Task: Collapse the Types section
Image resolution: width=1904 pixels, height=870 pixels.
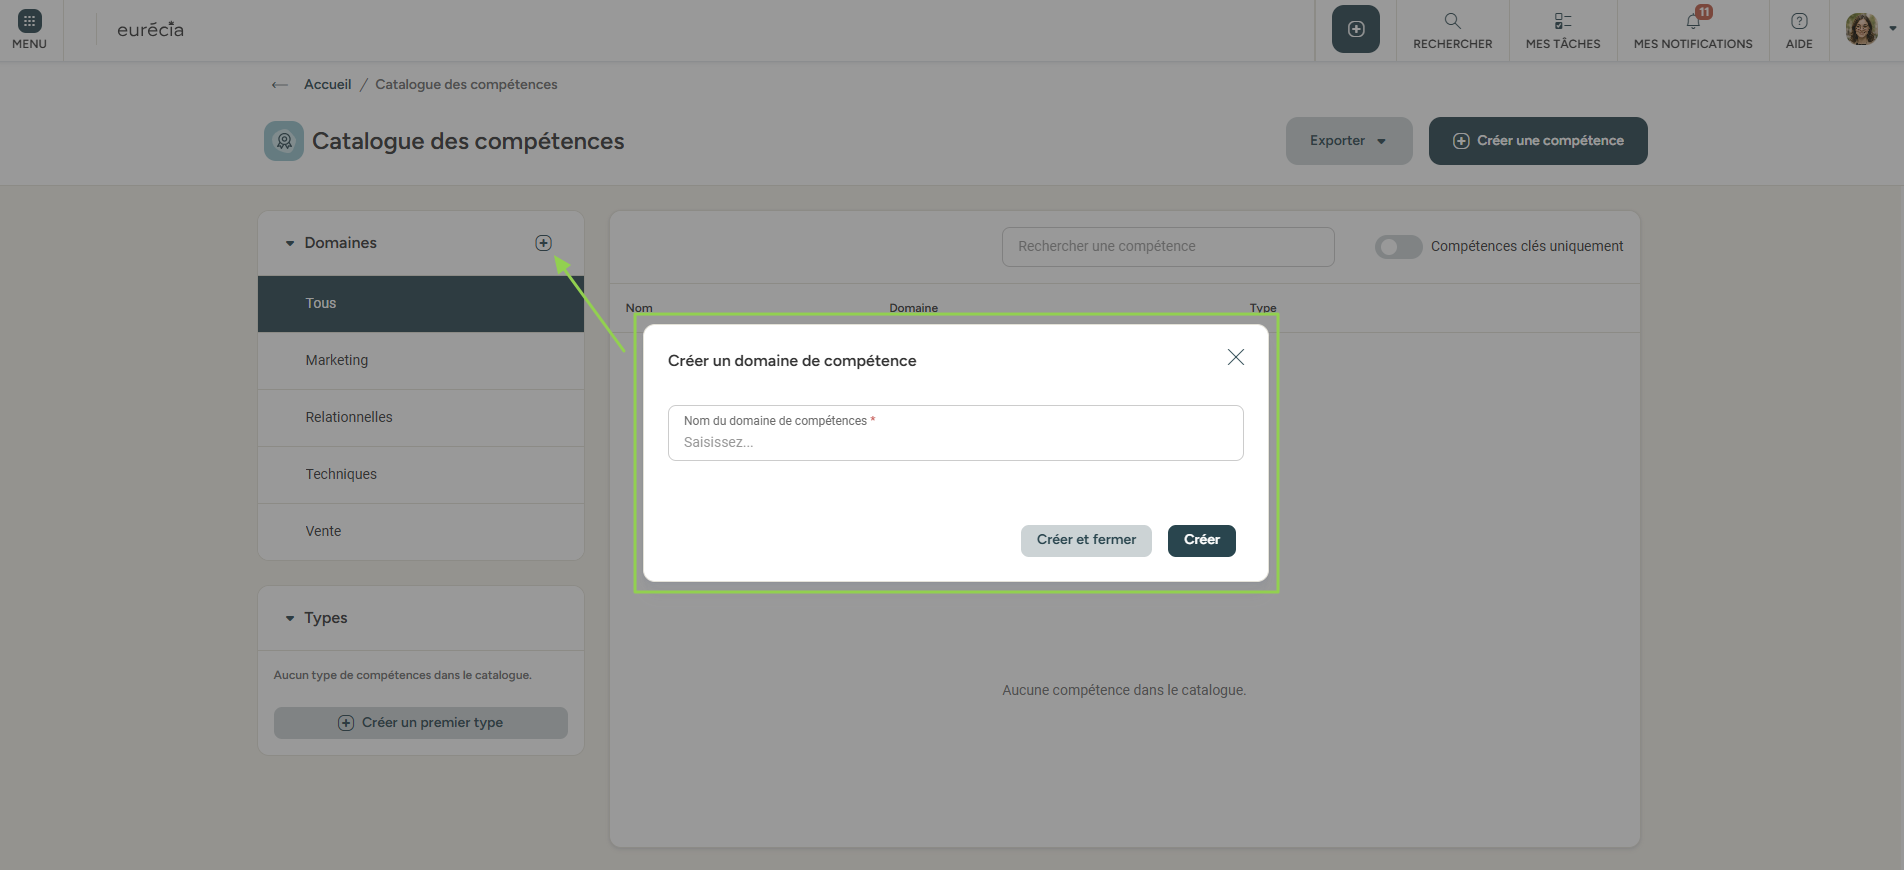Action: point(290,618)
